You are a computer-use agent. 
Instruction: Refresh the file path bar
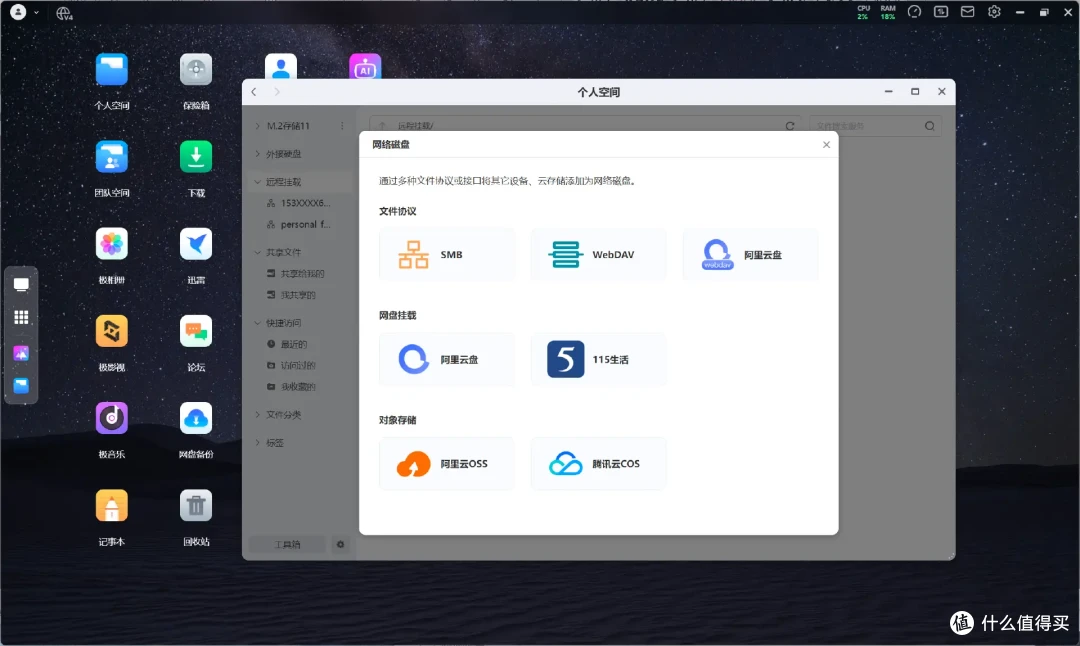point(790,126)
